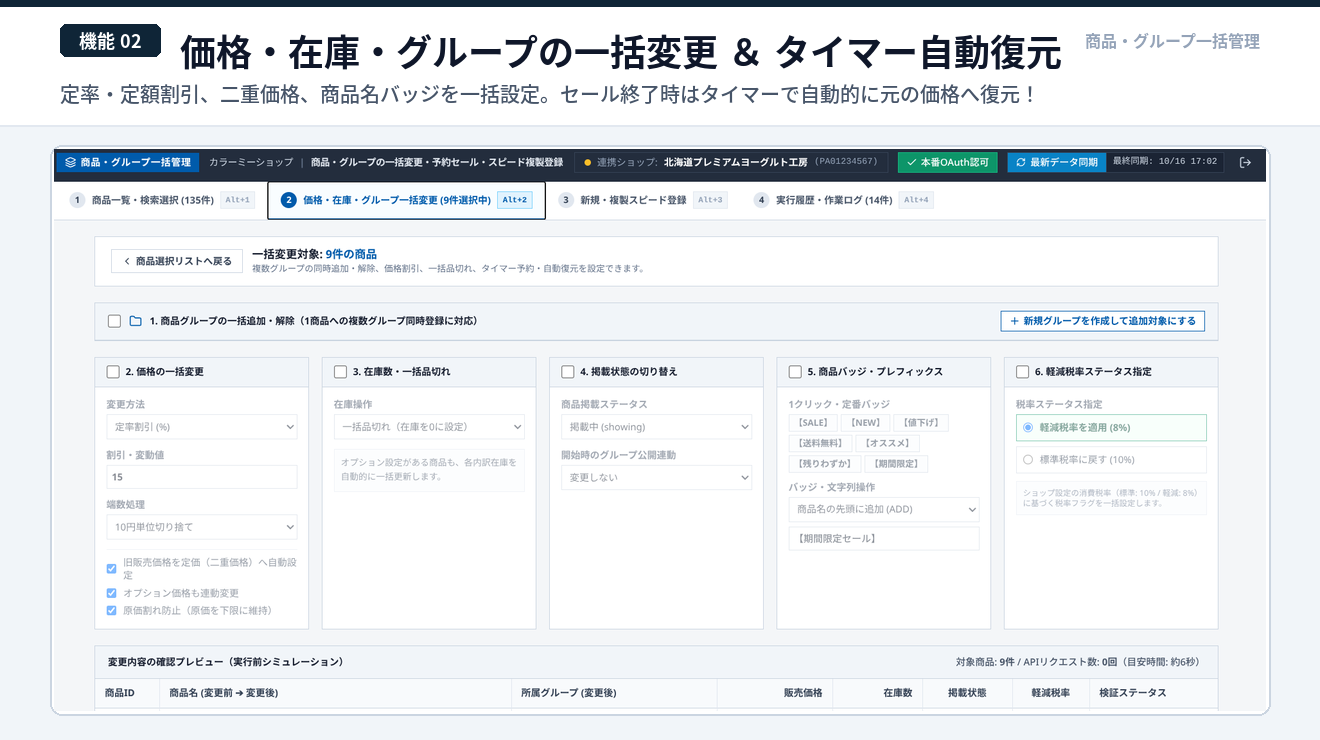Screen dimensions: 1320x740
Task: Switch to the 商品一覧・検索選択 tab
Action: 162,200
